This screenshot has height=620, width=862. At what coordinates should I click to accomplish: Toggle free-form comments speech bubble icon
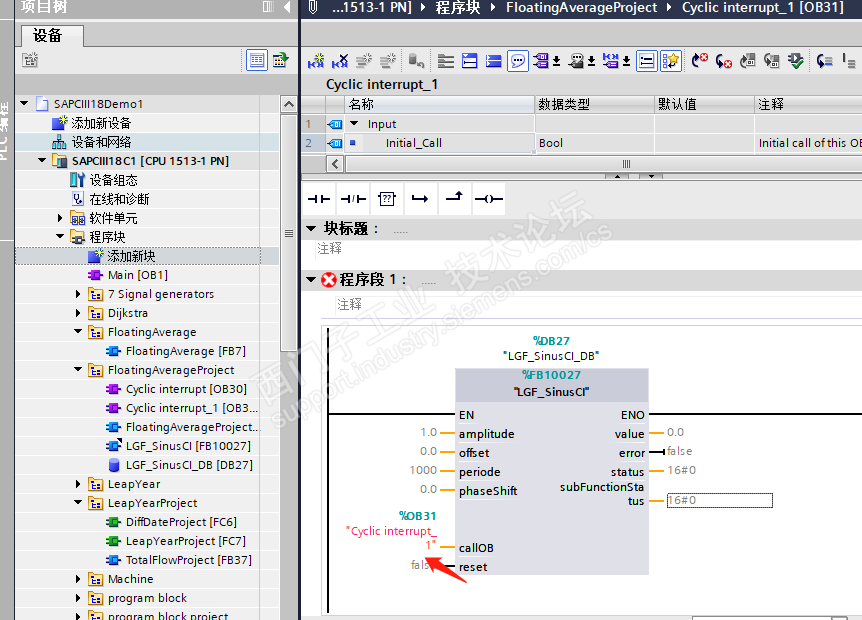(x=517, y=60)
